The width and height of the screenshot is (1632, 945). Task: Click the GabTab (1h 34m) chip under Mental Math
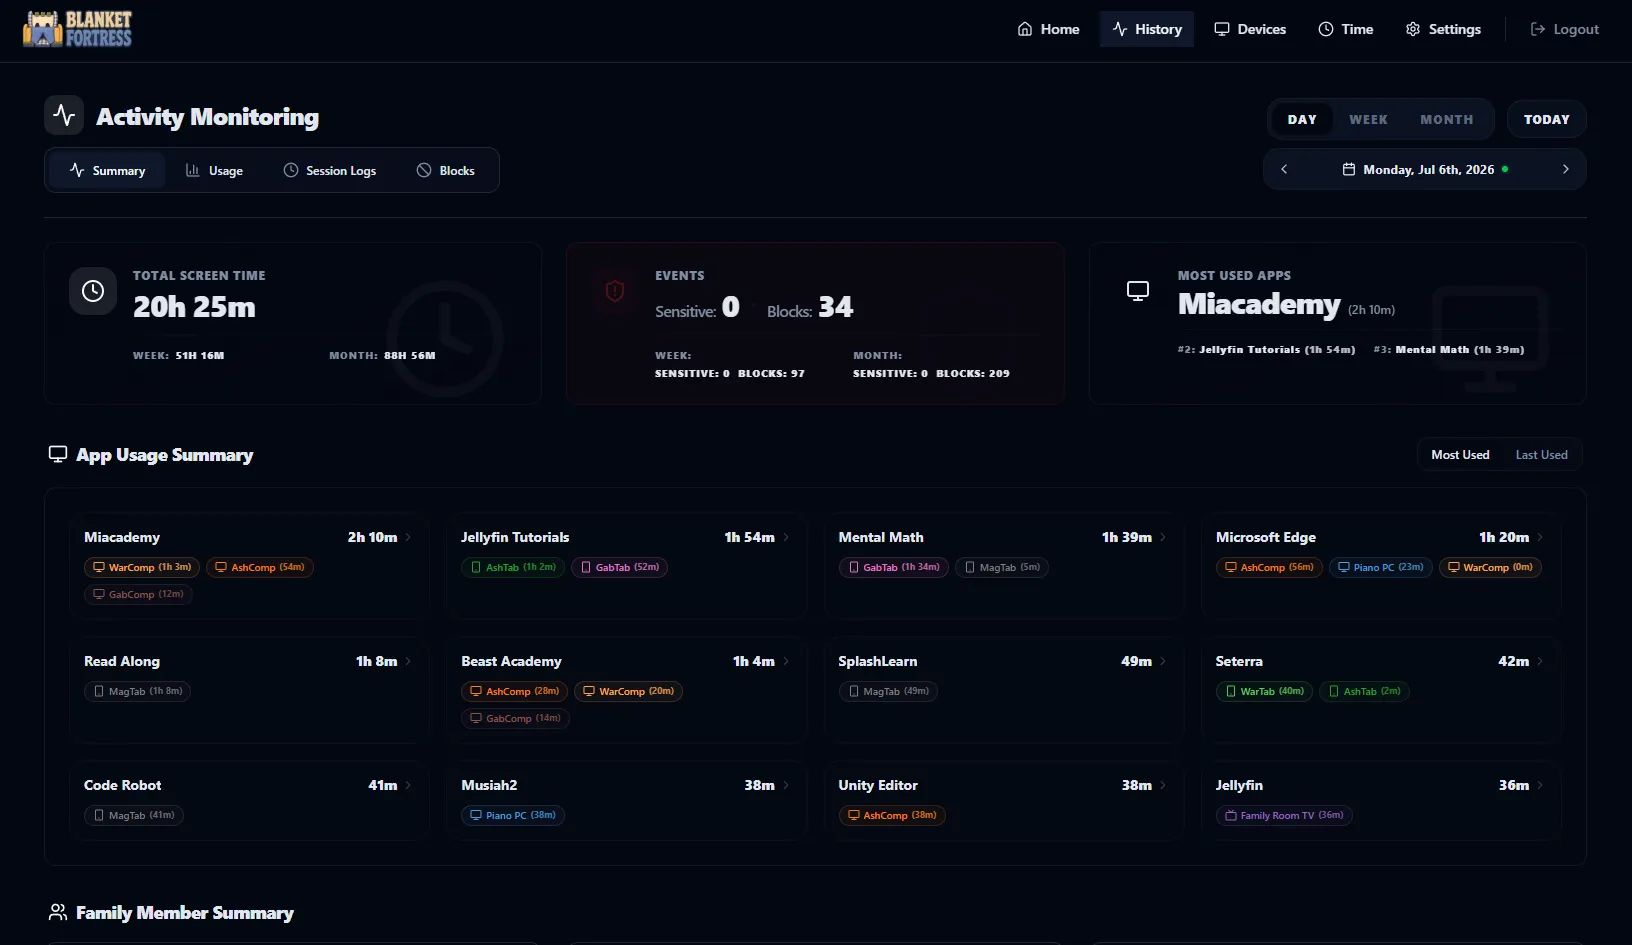pos(894,567)
